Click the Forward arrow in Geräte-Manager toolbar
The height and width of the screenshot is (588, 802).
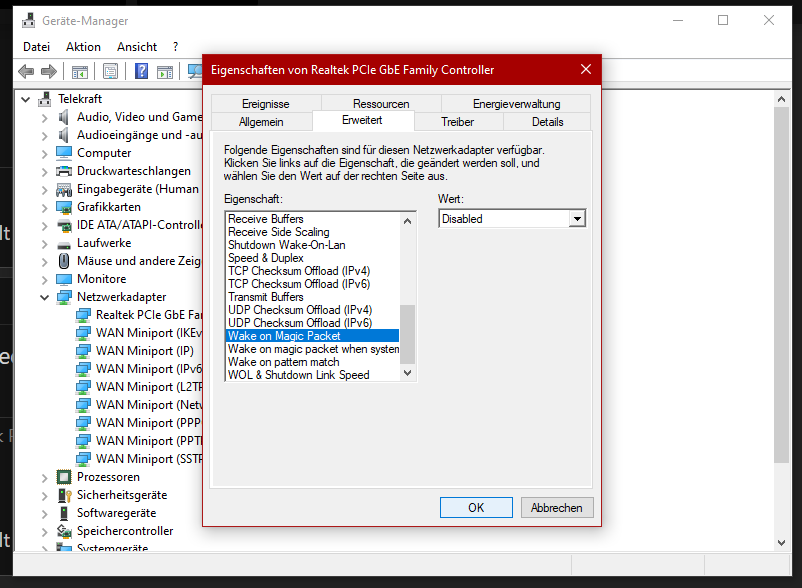[x=49, y=72]
